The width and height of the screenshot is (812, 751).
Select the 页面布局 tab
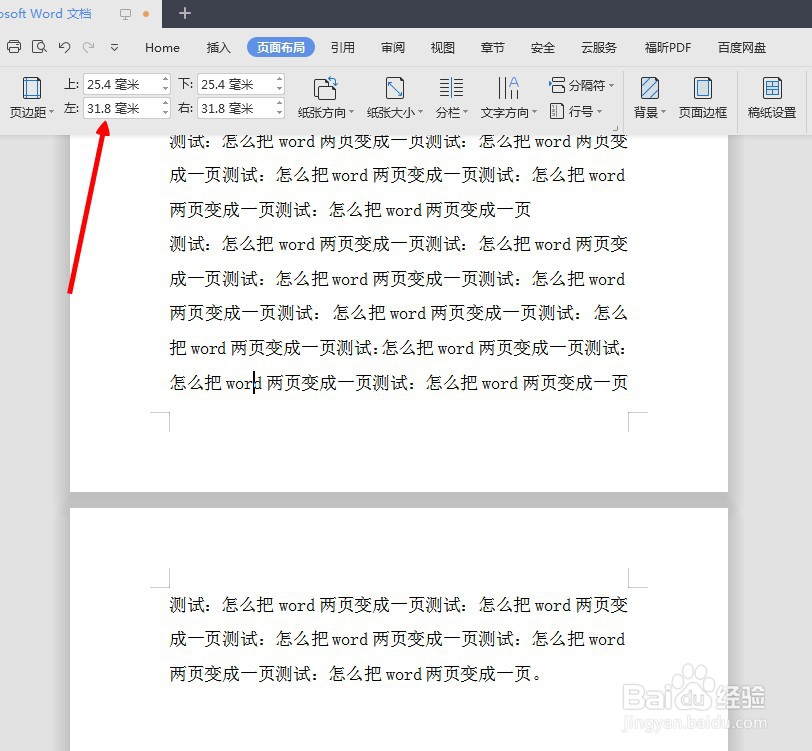pos(281,48)
